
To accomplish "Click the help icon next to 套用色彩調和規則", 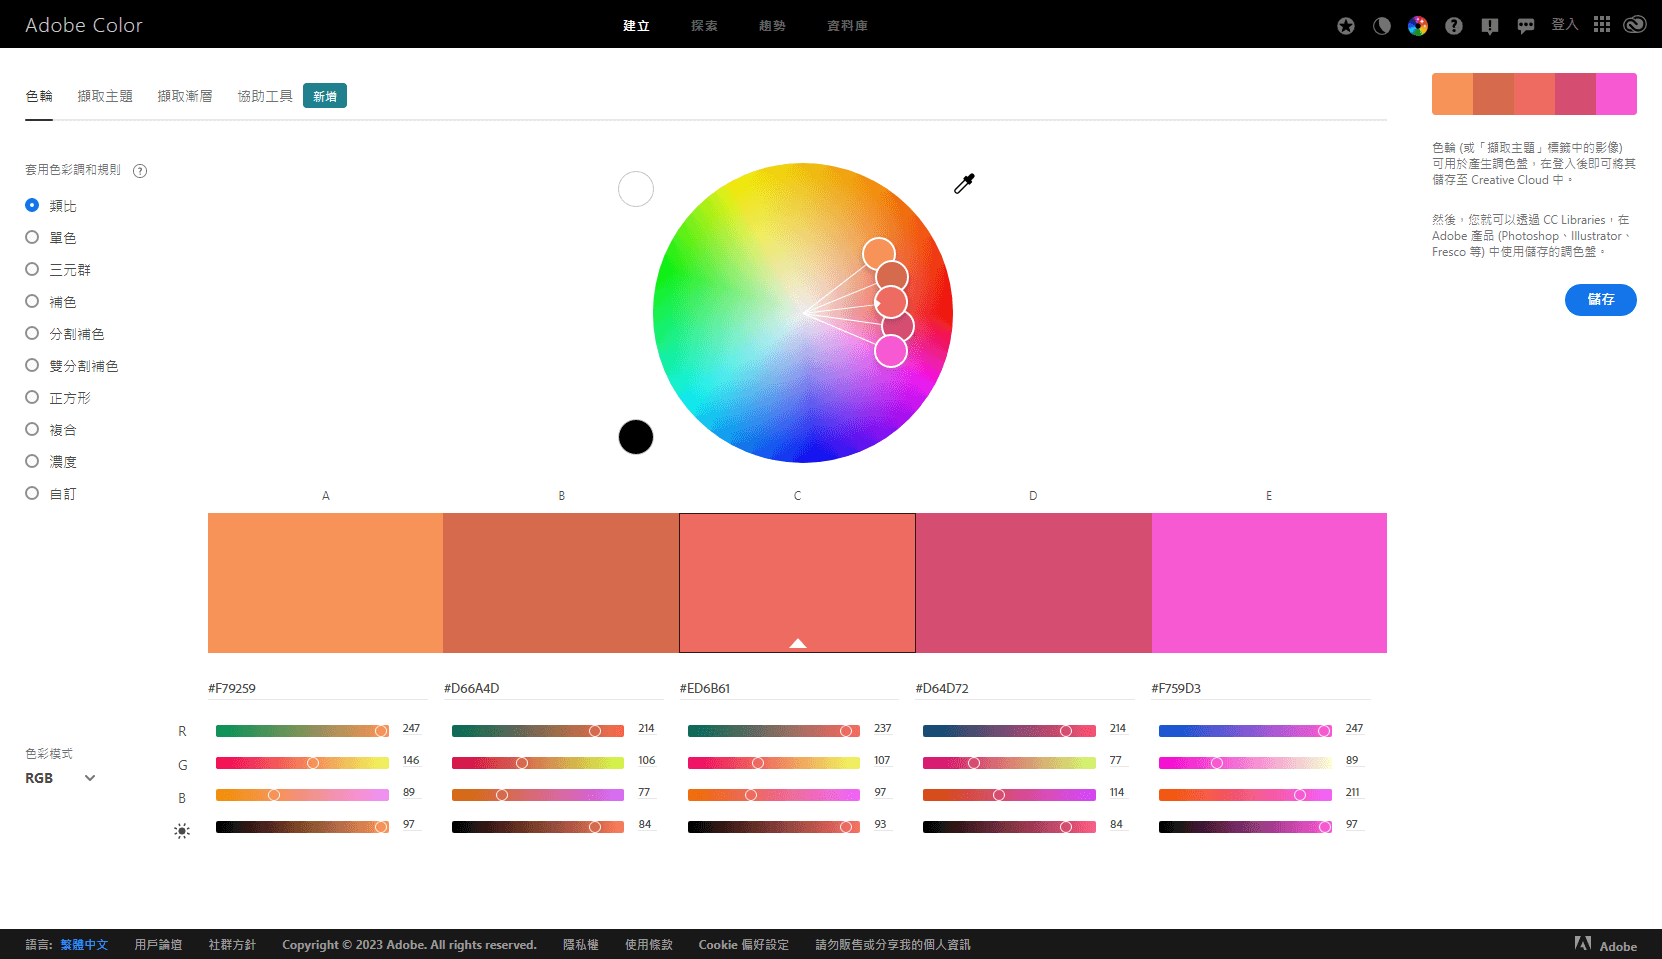I will tap(140, 171).
